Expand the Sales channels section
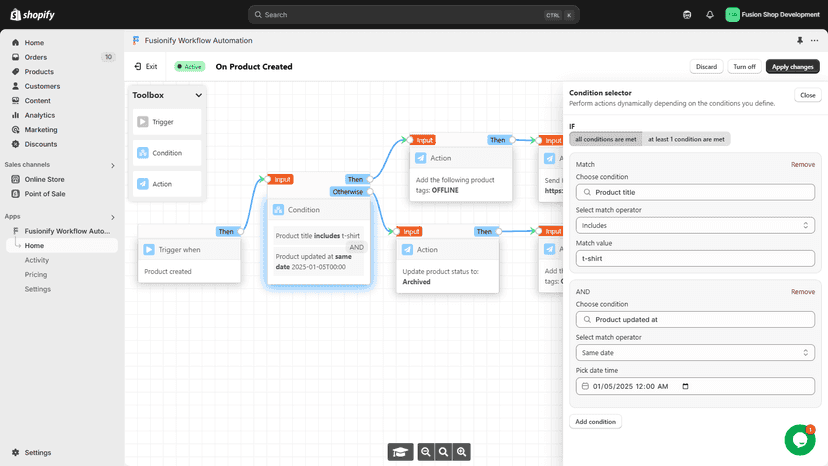Screen dimensions: 828x466 (x=112, y=165)
